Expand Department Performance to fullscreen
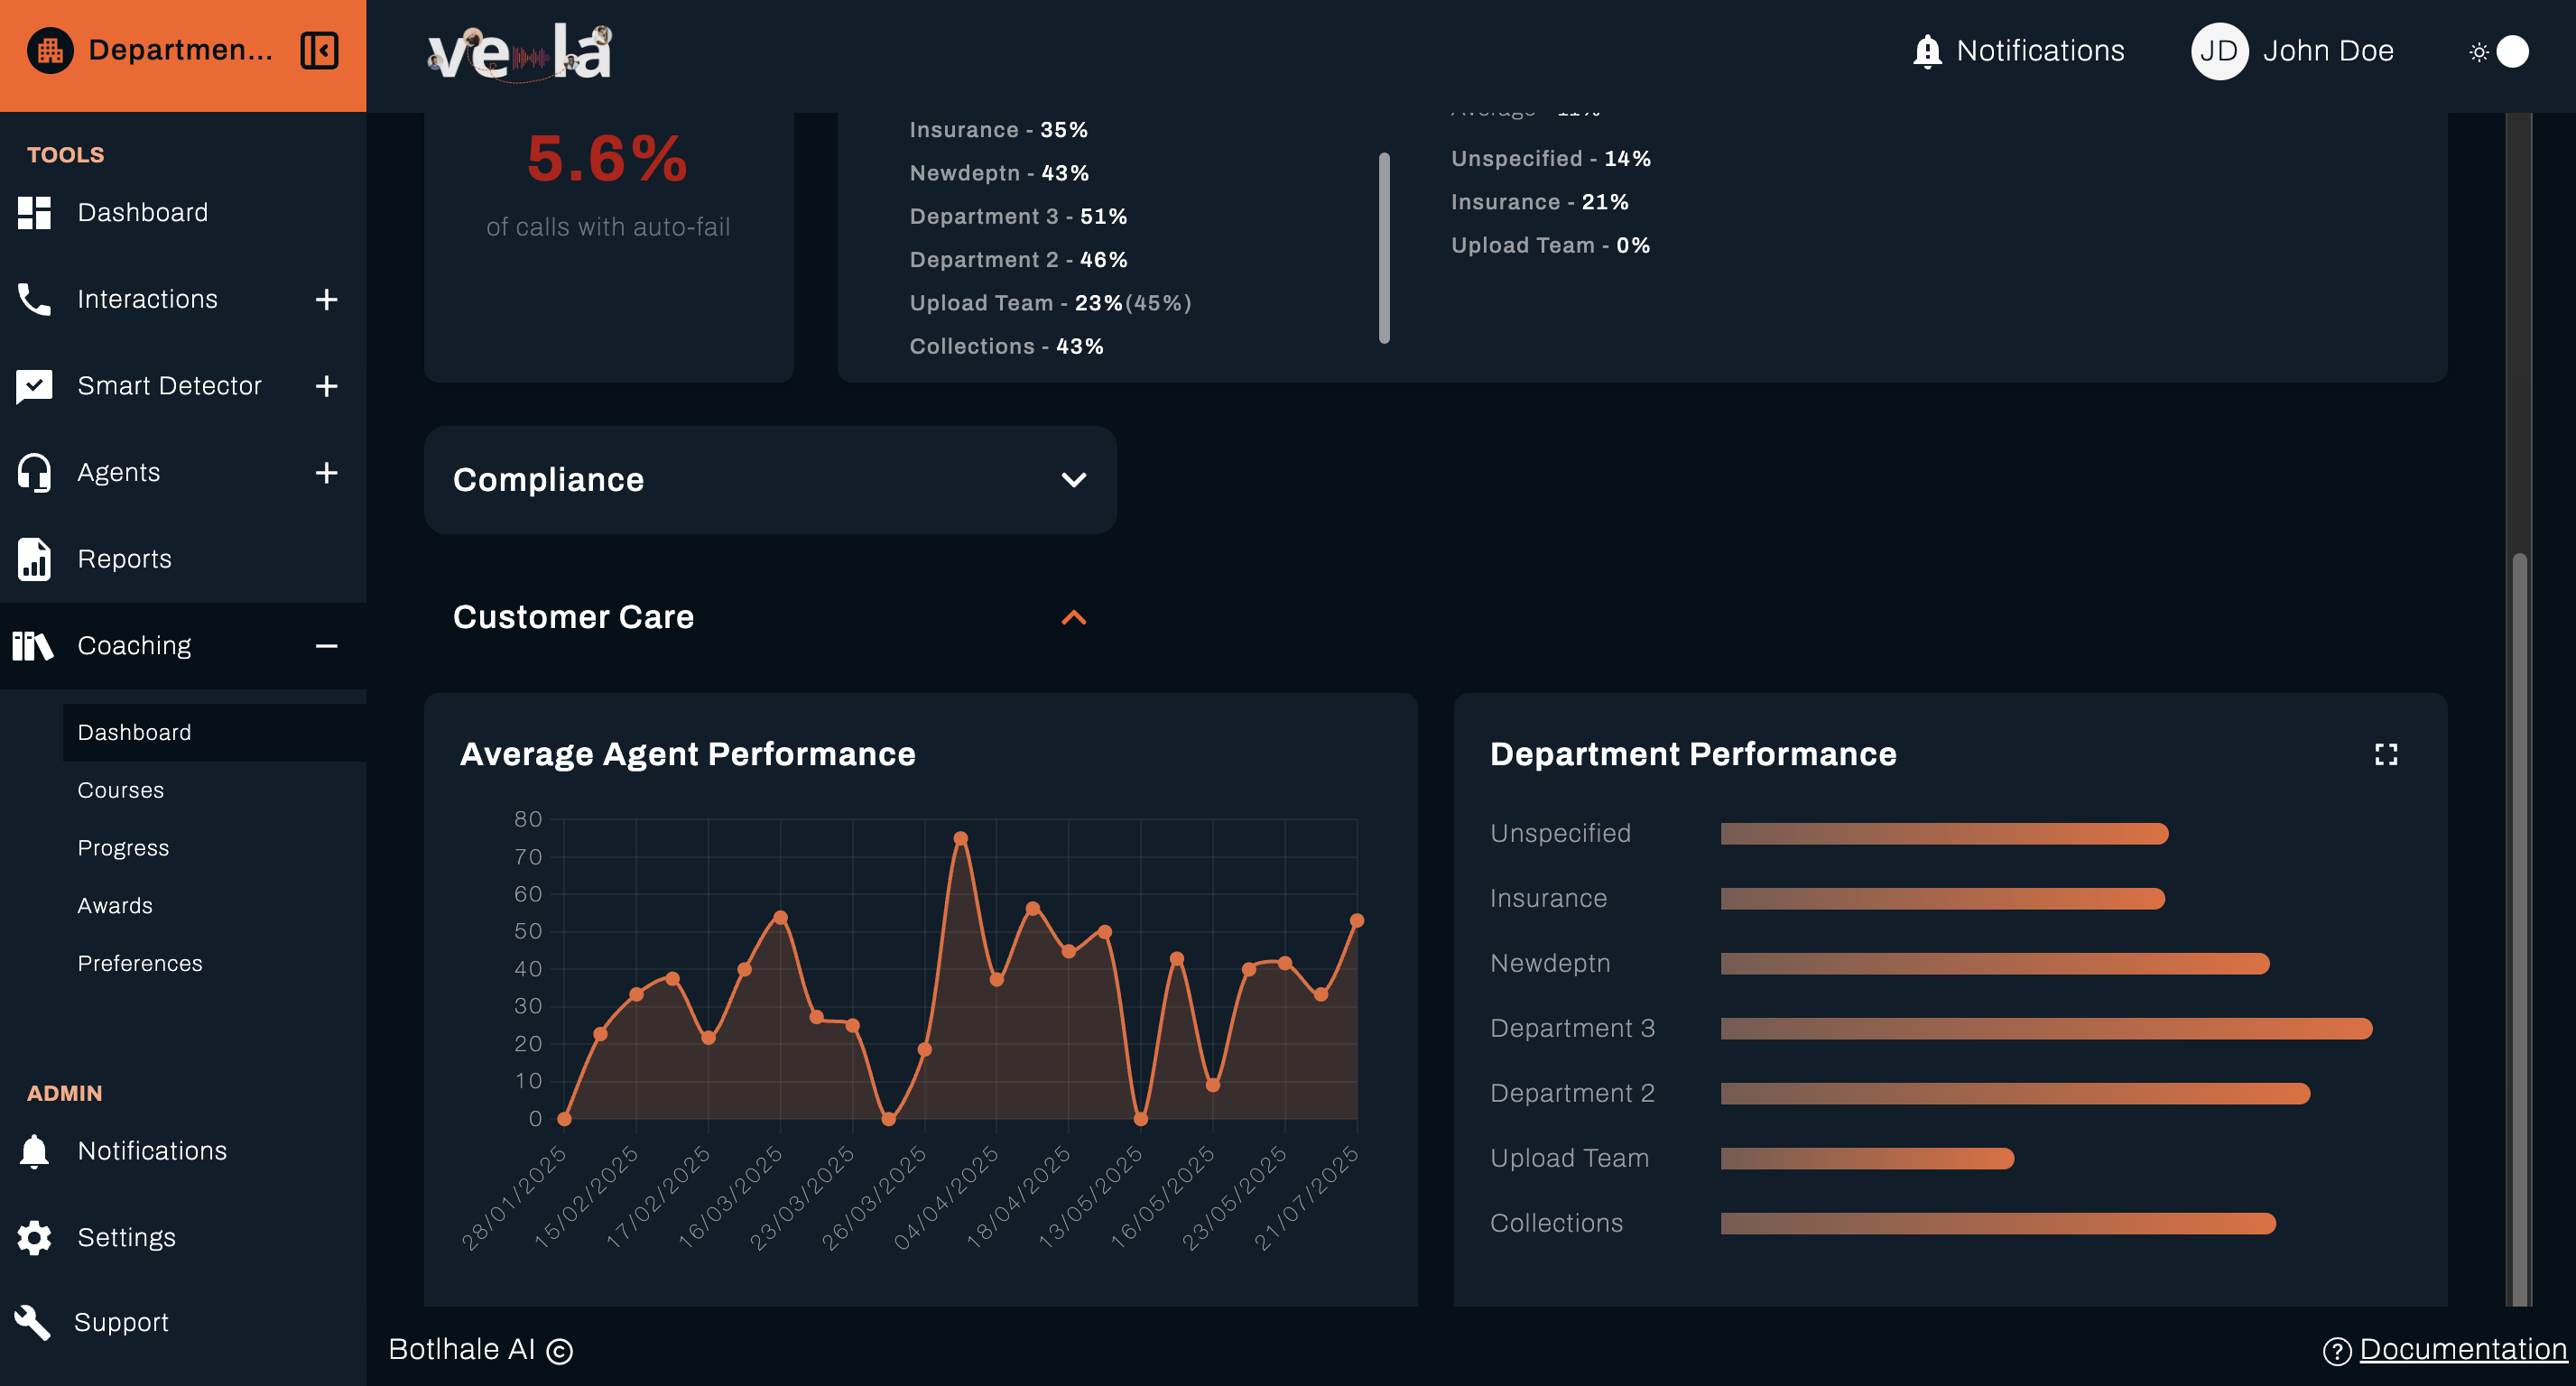Viewport: 2576px width, 1386px height. click(x=2387, y=754)
